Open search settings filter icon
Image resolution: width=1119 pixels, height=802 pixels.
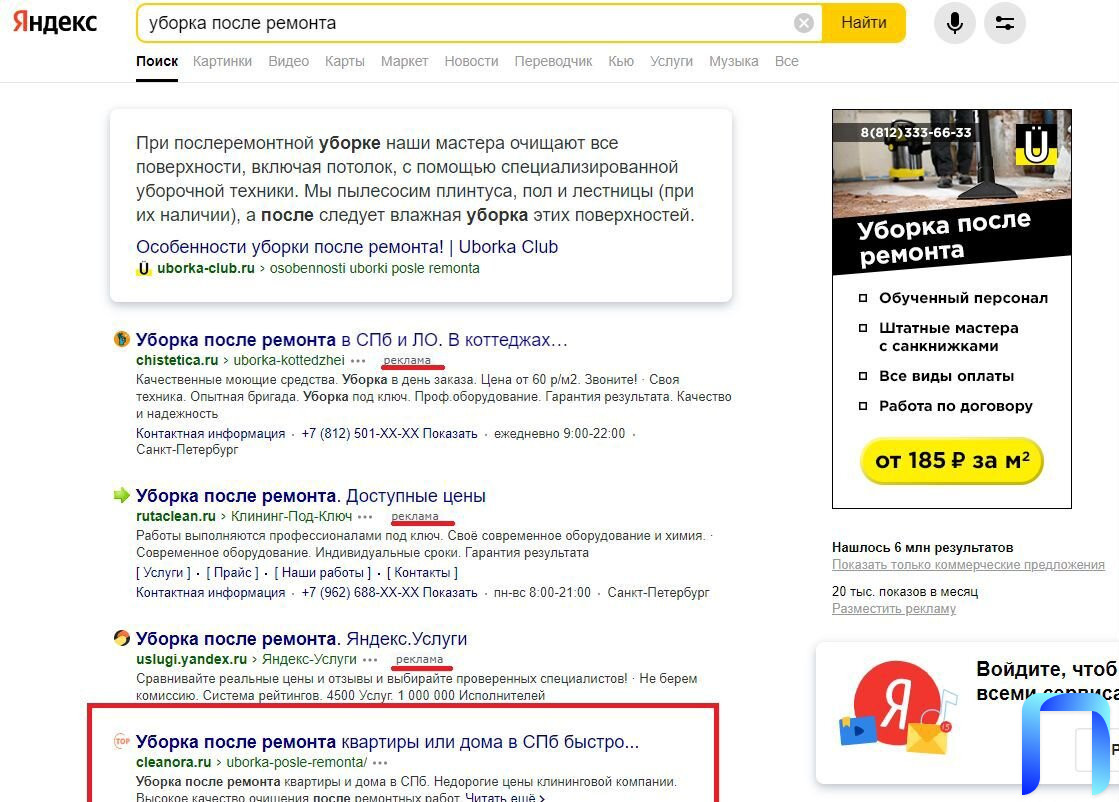1005,23
